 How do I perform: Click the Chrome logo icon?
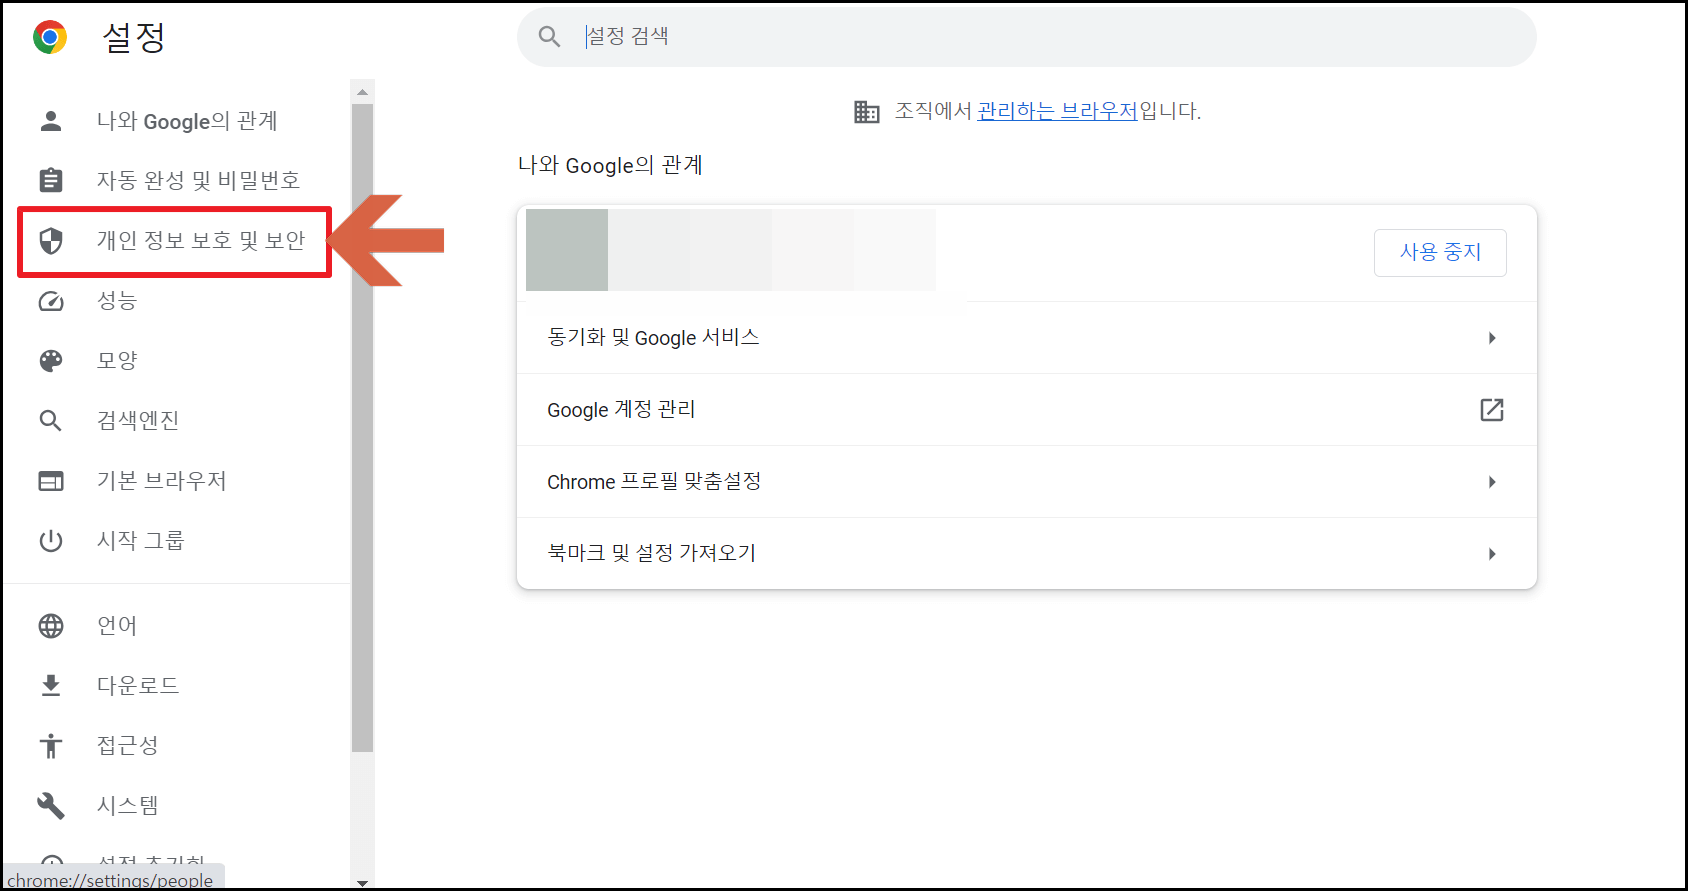tap(50, 37)
